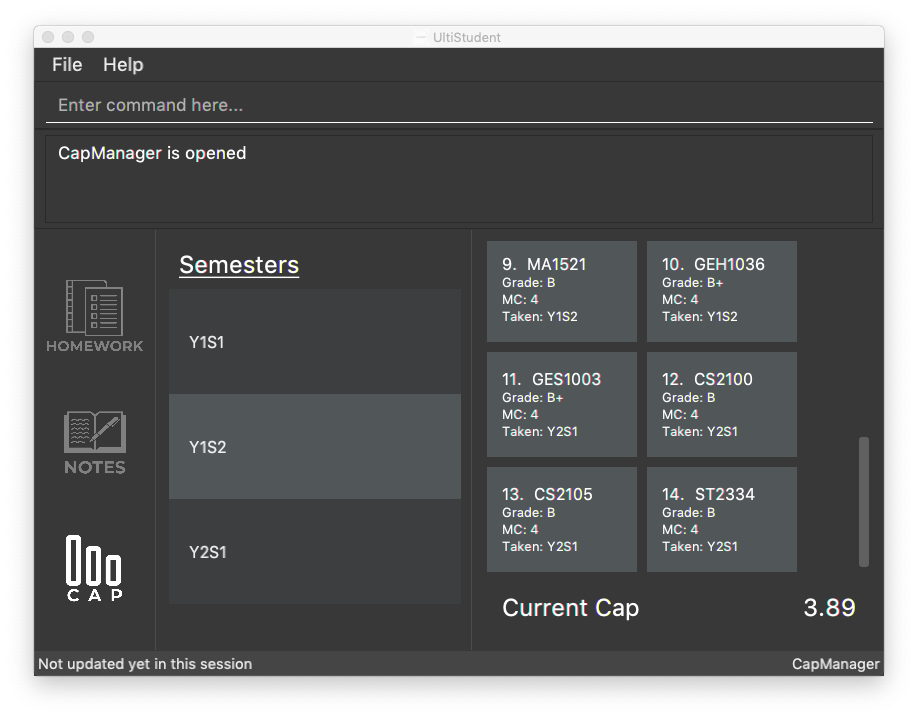918x718 pixels.
Task: Minimize the UltiStudent window
Action: pos(68,37)
